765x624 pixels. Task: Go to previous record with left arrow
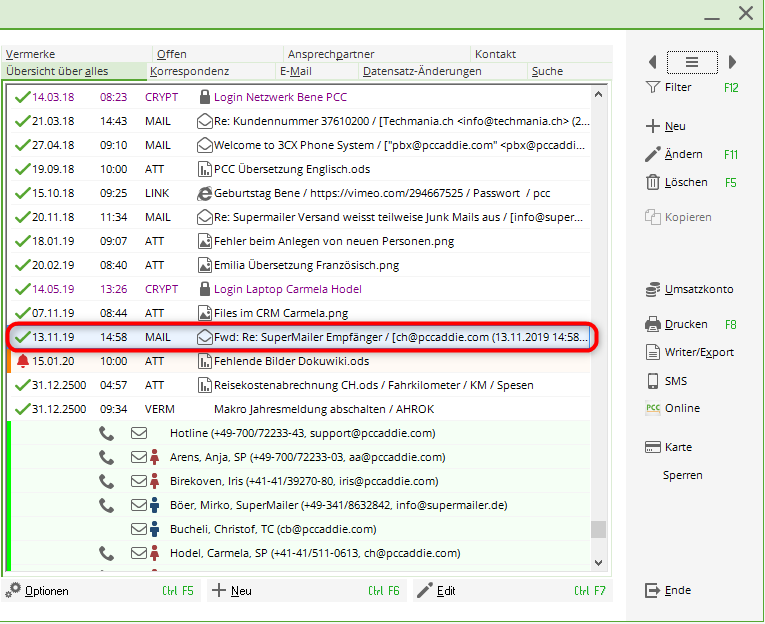click(x=653, y=62)
